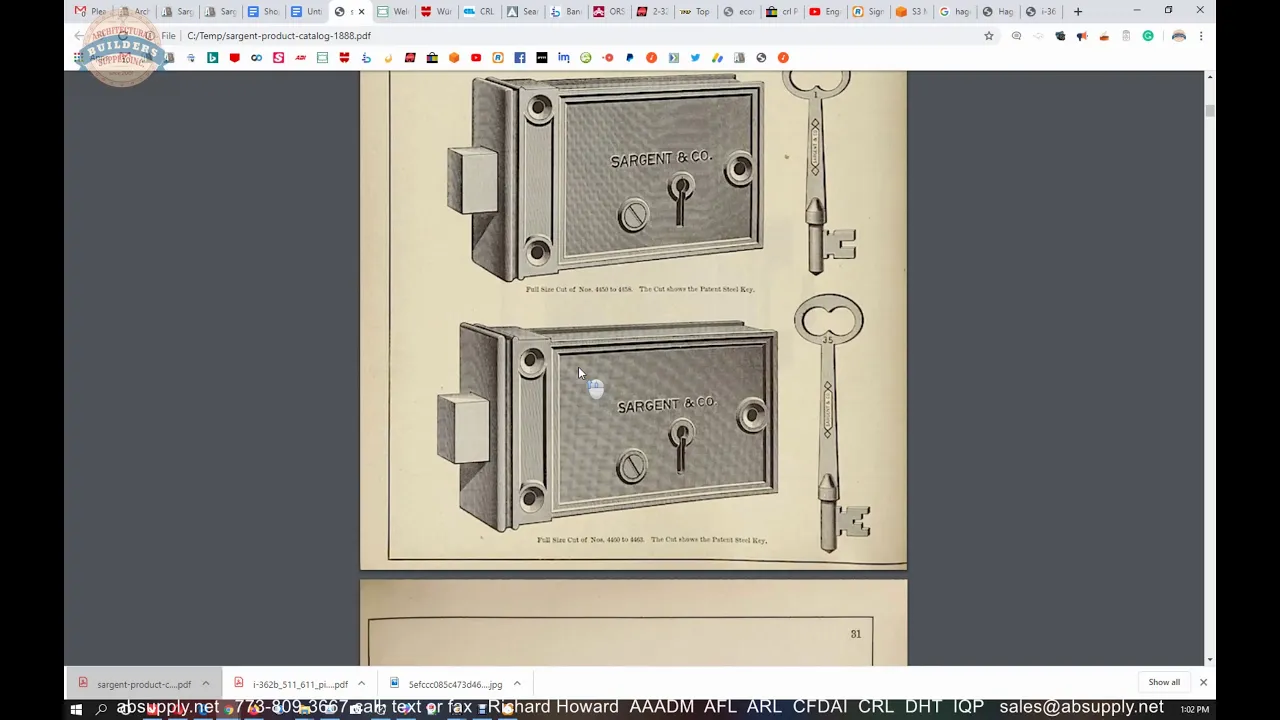Close the current PDF browser tab
Screen dimensions: 1280x720
click(x=361, y=12)
